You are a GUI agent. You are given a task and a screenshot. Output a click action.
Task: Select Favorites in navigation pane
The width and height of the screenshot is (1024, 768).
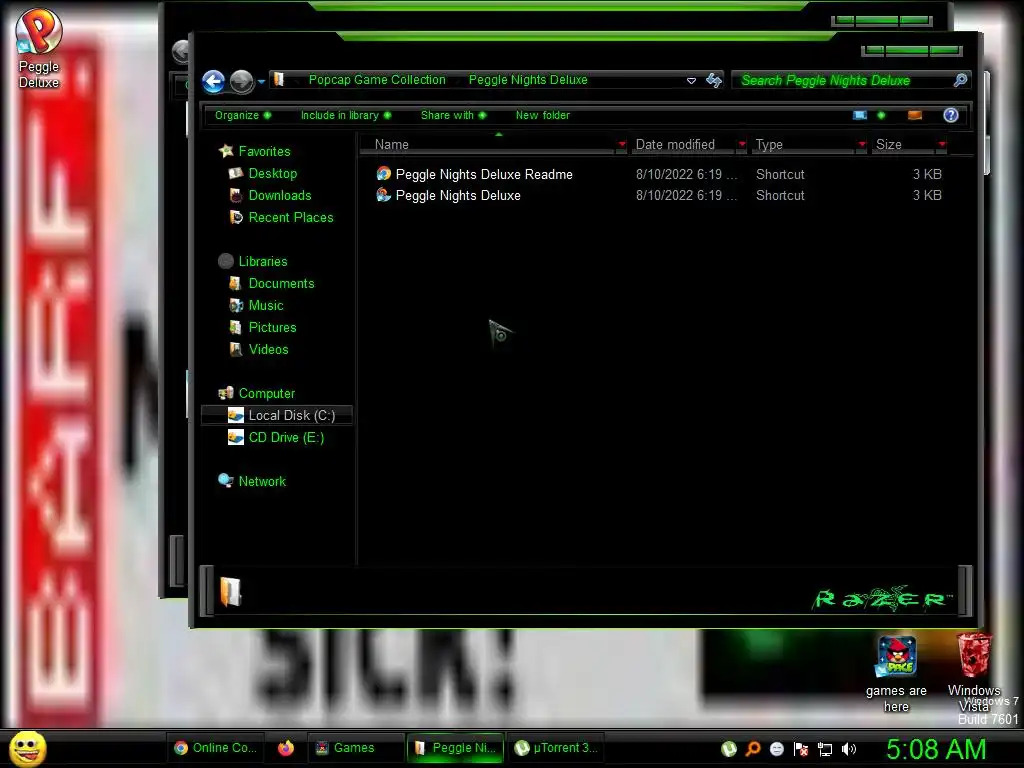(264, 152)
